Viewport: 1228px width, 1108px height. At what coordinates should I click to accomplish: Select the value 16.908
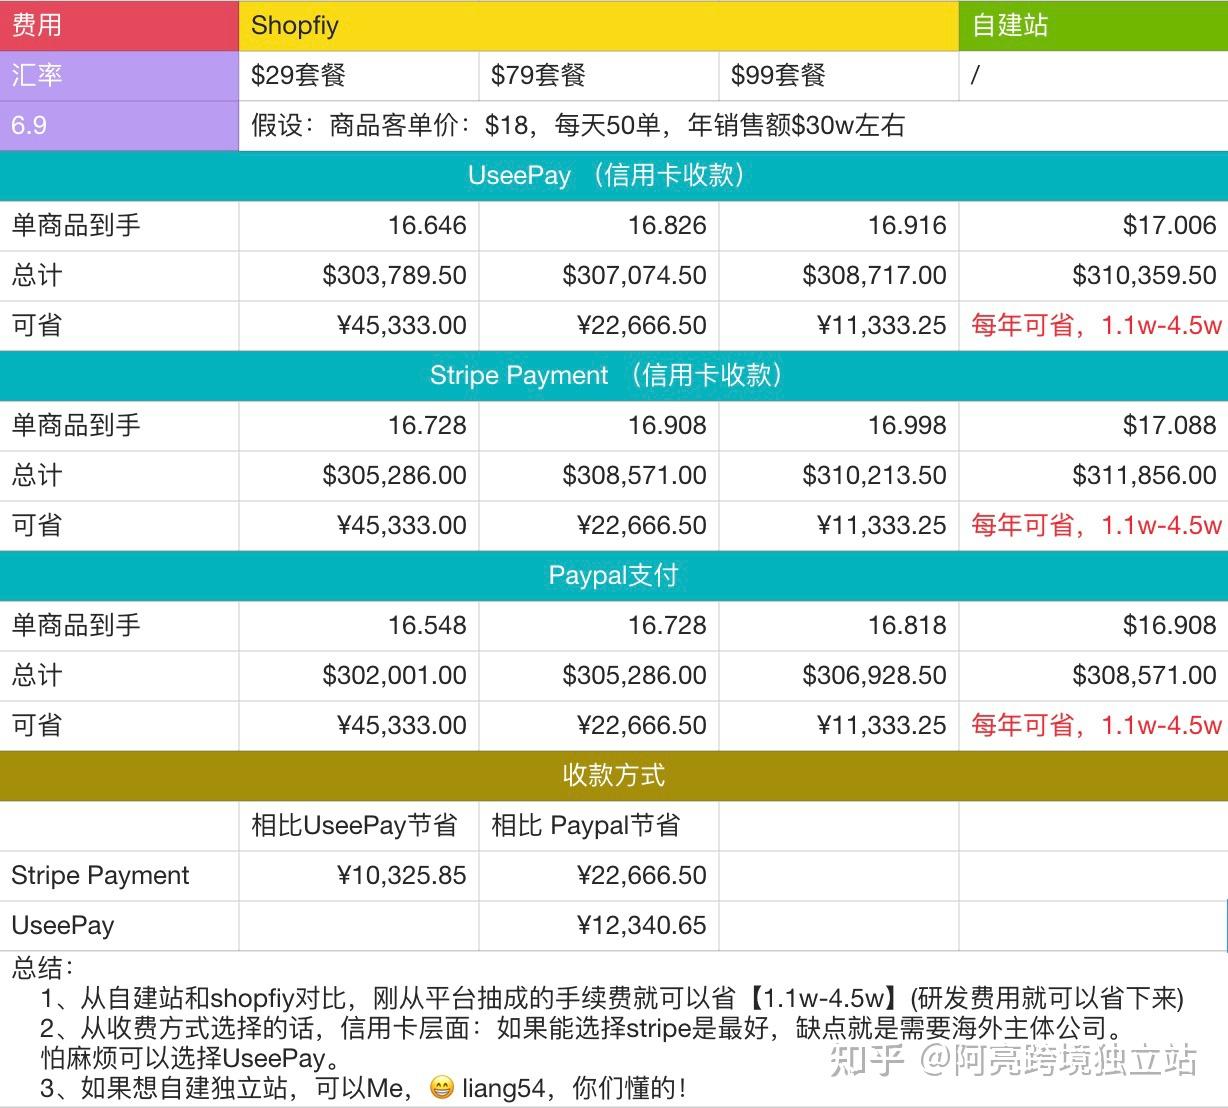pos(667,425)
